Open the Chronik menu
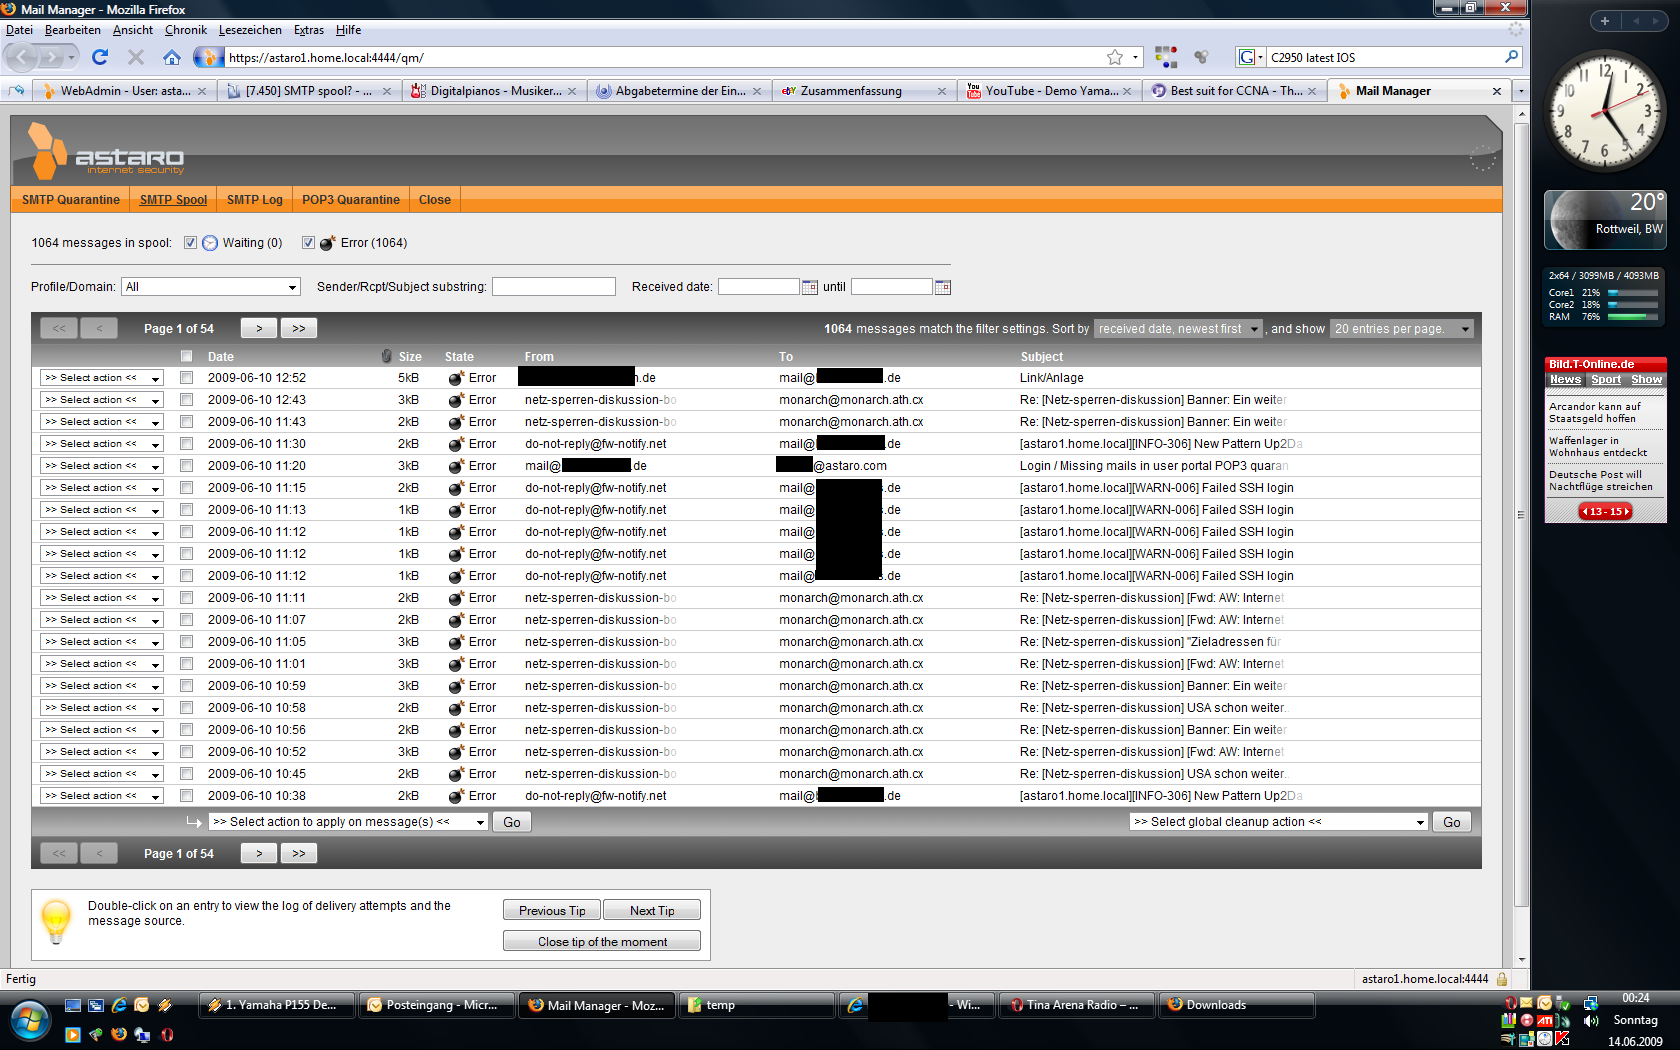The image size is (1680, 1050). [x=186, y=30]
